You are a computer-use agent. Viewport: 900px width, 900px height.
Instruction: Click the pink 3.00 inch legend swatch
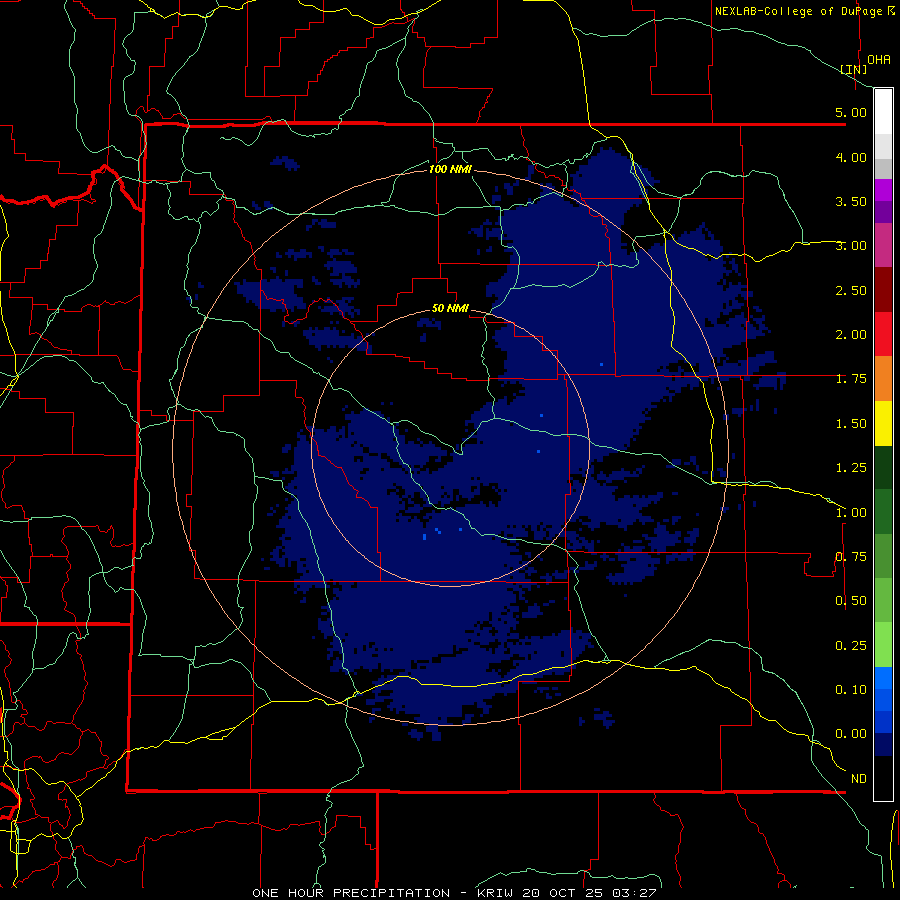(883, 245)
